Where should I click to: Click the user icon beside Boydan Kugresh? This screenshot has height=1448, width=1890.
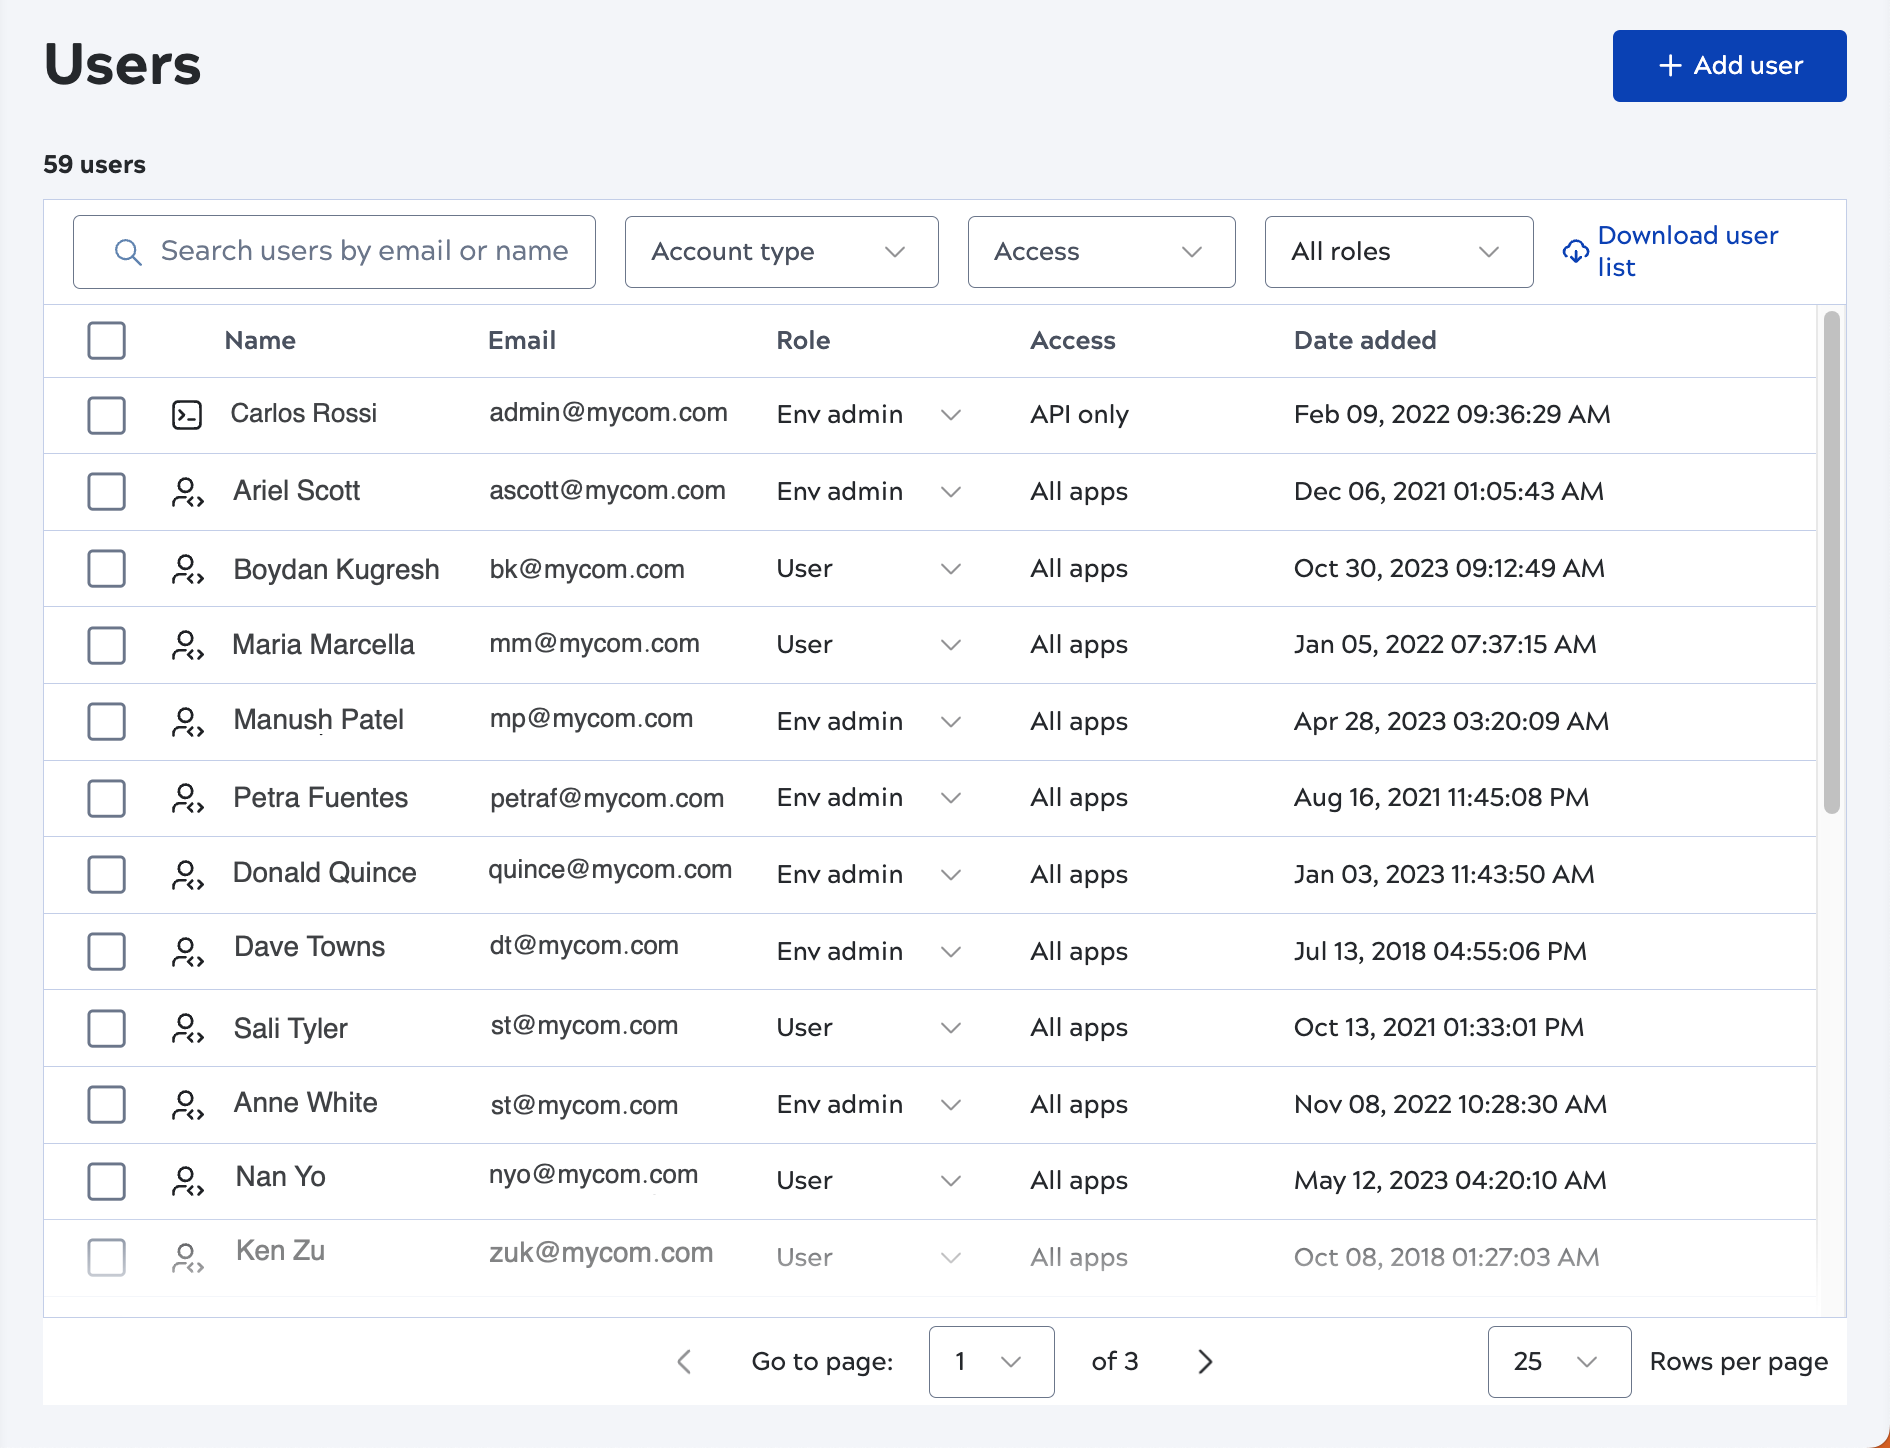pyautogui.click(x=187, y=569)
